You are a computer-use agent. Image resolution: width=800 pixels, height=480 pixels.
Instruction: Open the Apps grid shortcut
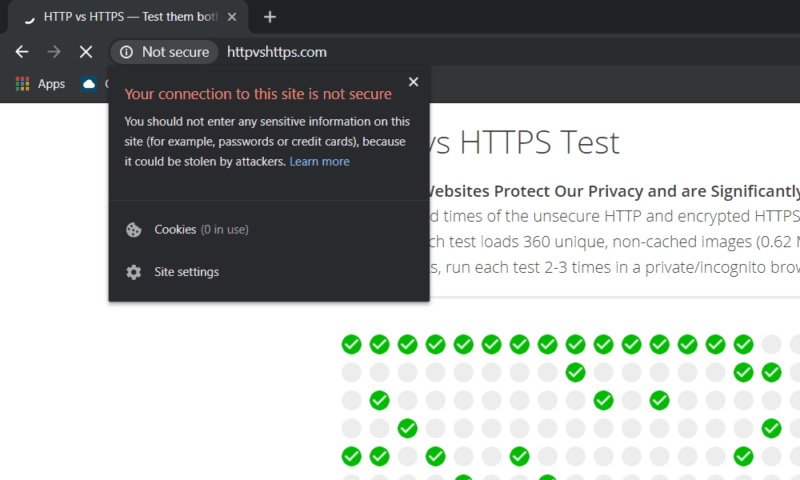pyautogui.click(x=40, y=84)
